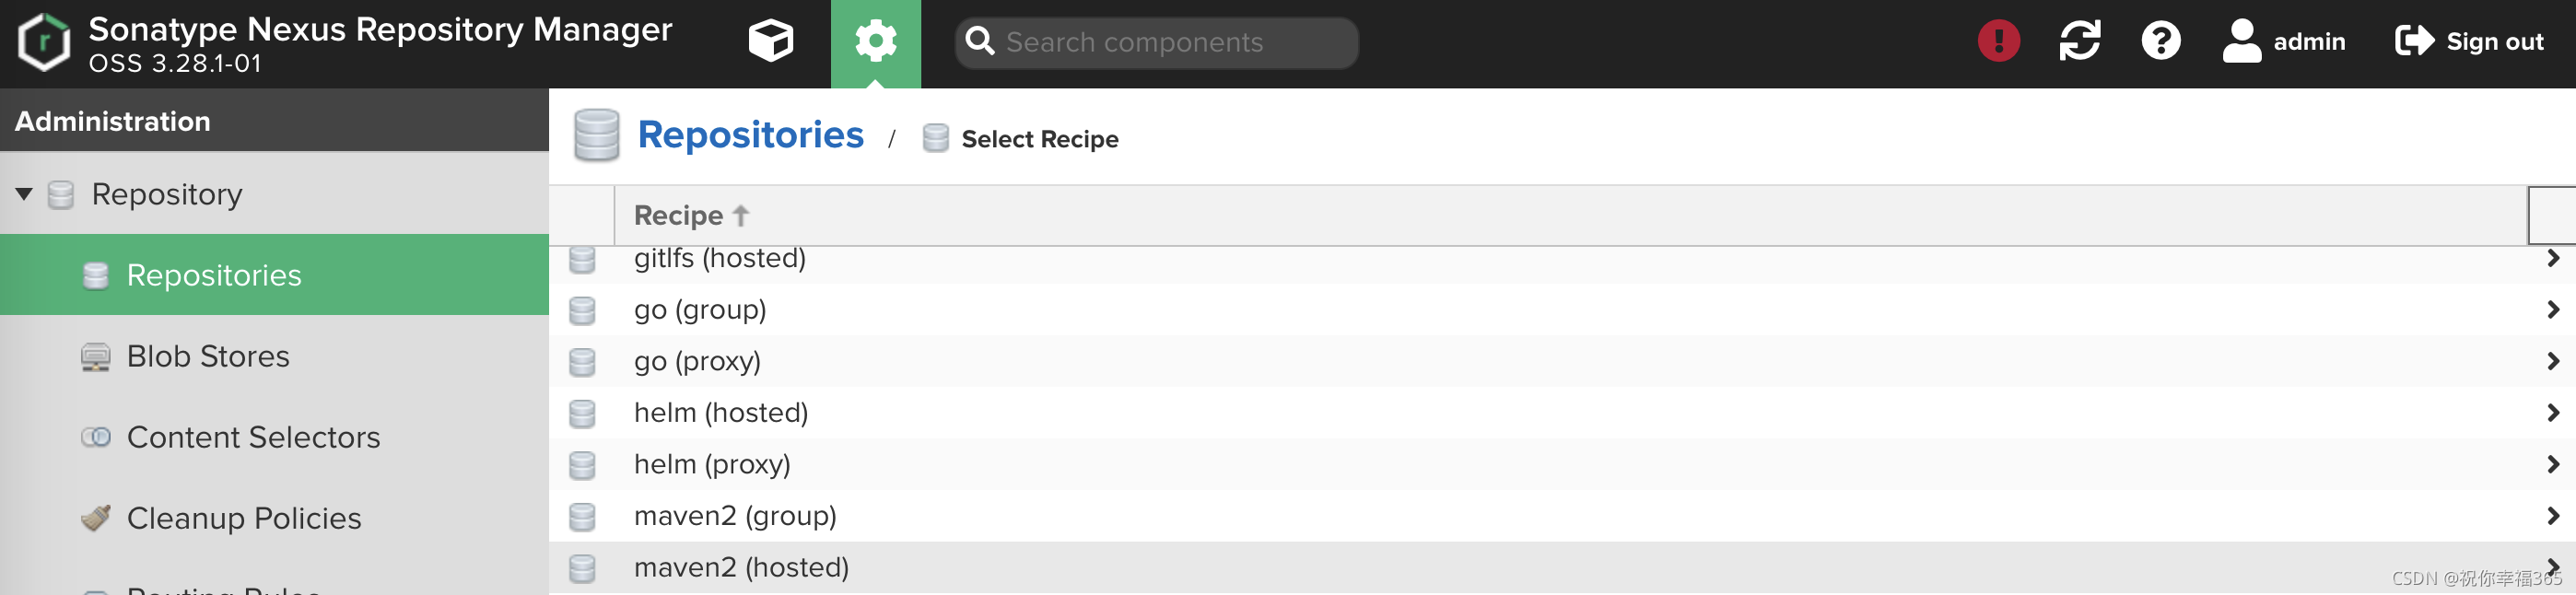Collapse the Repository tree node
2576x595 pixels.
pos(24,194)
